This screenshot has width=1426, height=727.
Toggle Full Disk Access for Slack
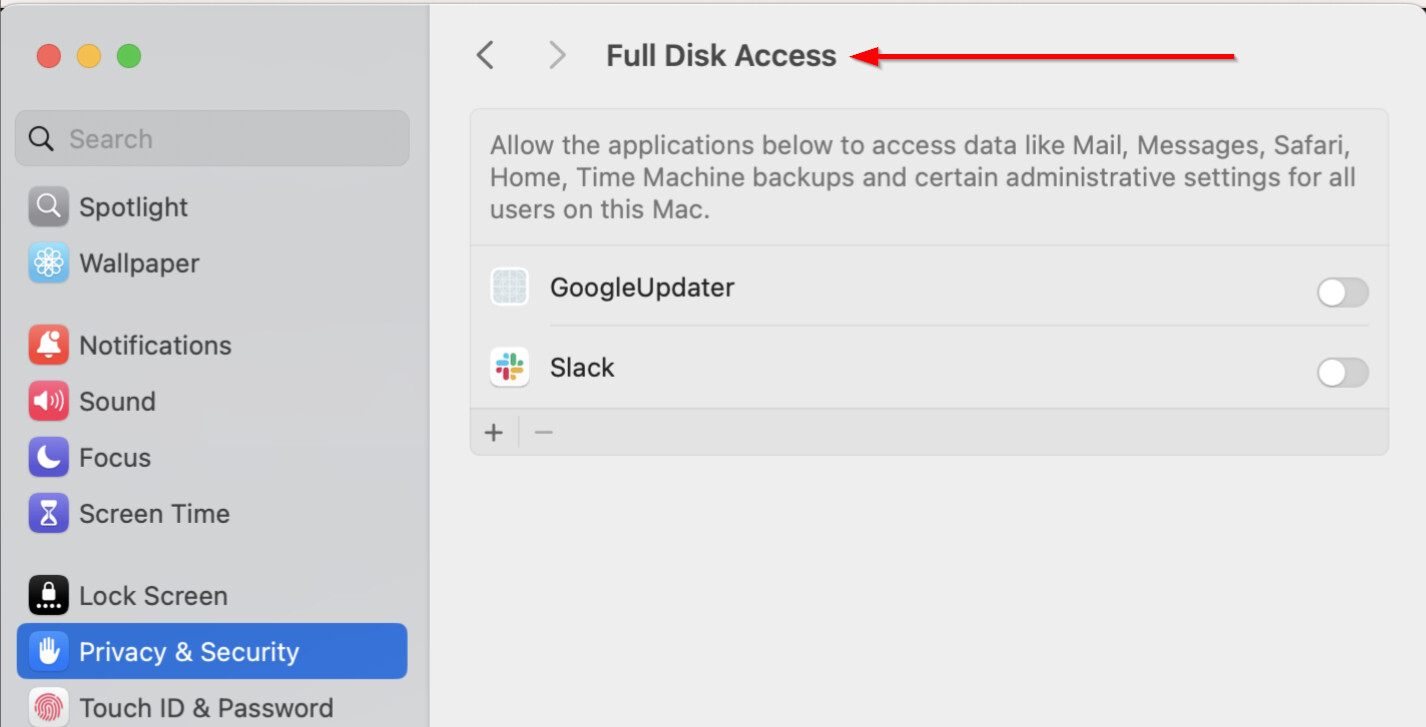(1342, 373)
